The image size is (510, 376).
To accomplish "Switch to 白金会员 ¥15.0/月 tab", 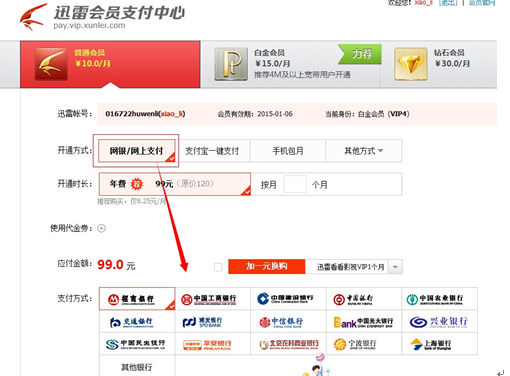I will pyautogui.click(x=290, y=64).
